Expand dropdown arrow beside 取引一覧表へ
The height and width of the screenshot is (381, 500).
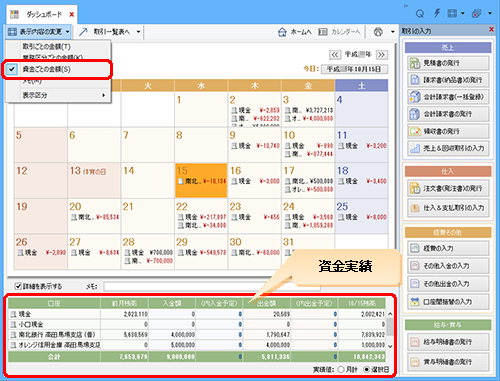click(x=138, y=32)
